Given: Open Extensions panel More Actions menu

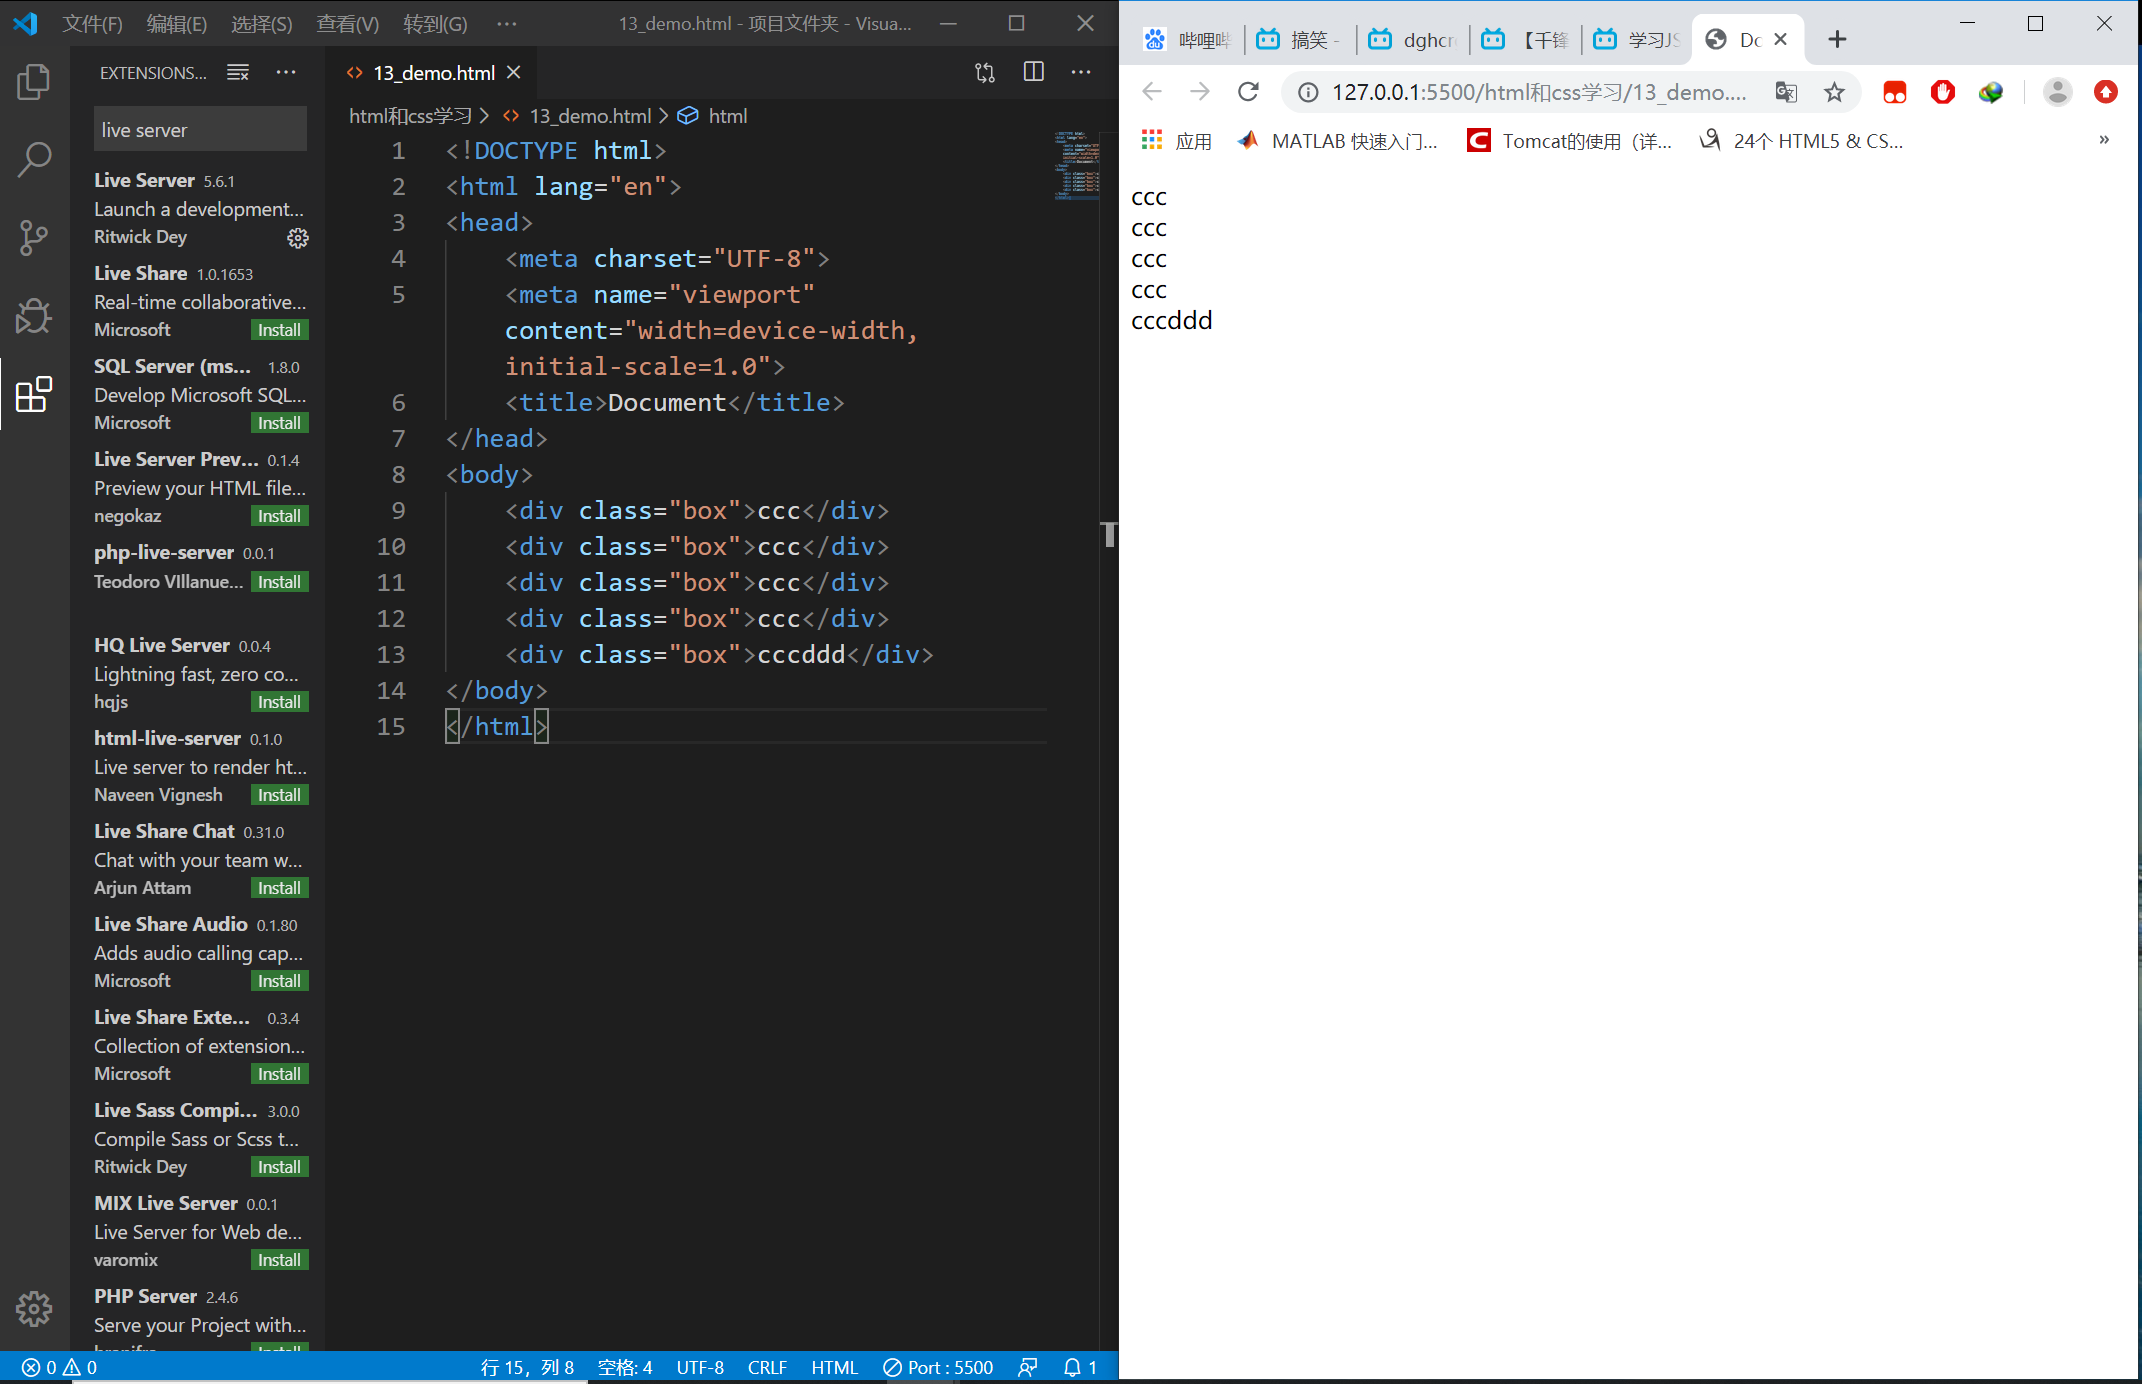Looking at the screenshot, I should point(286,72).
